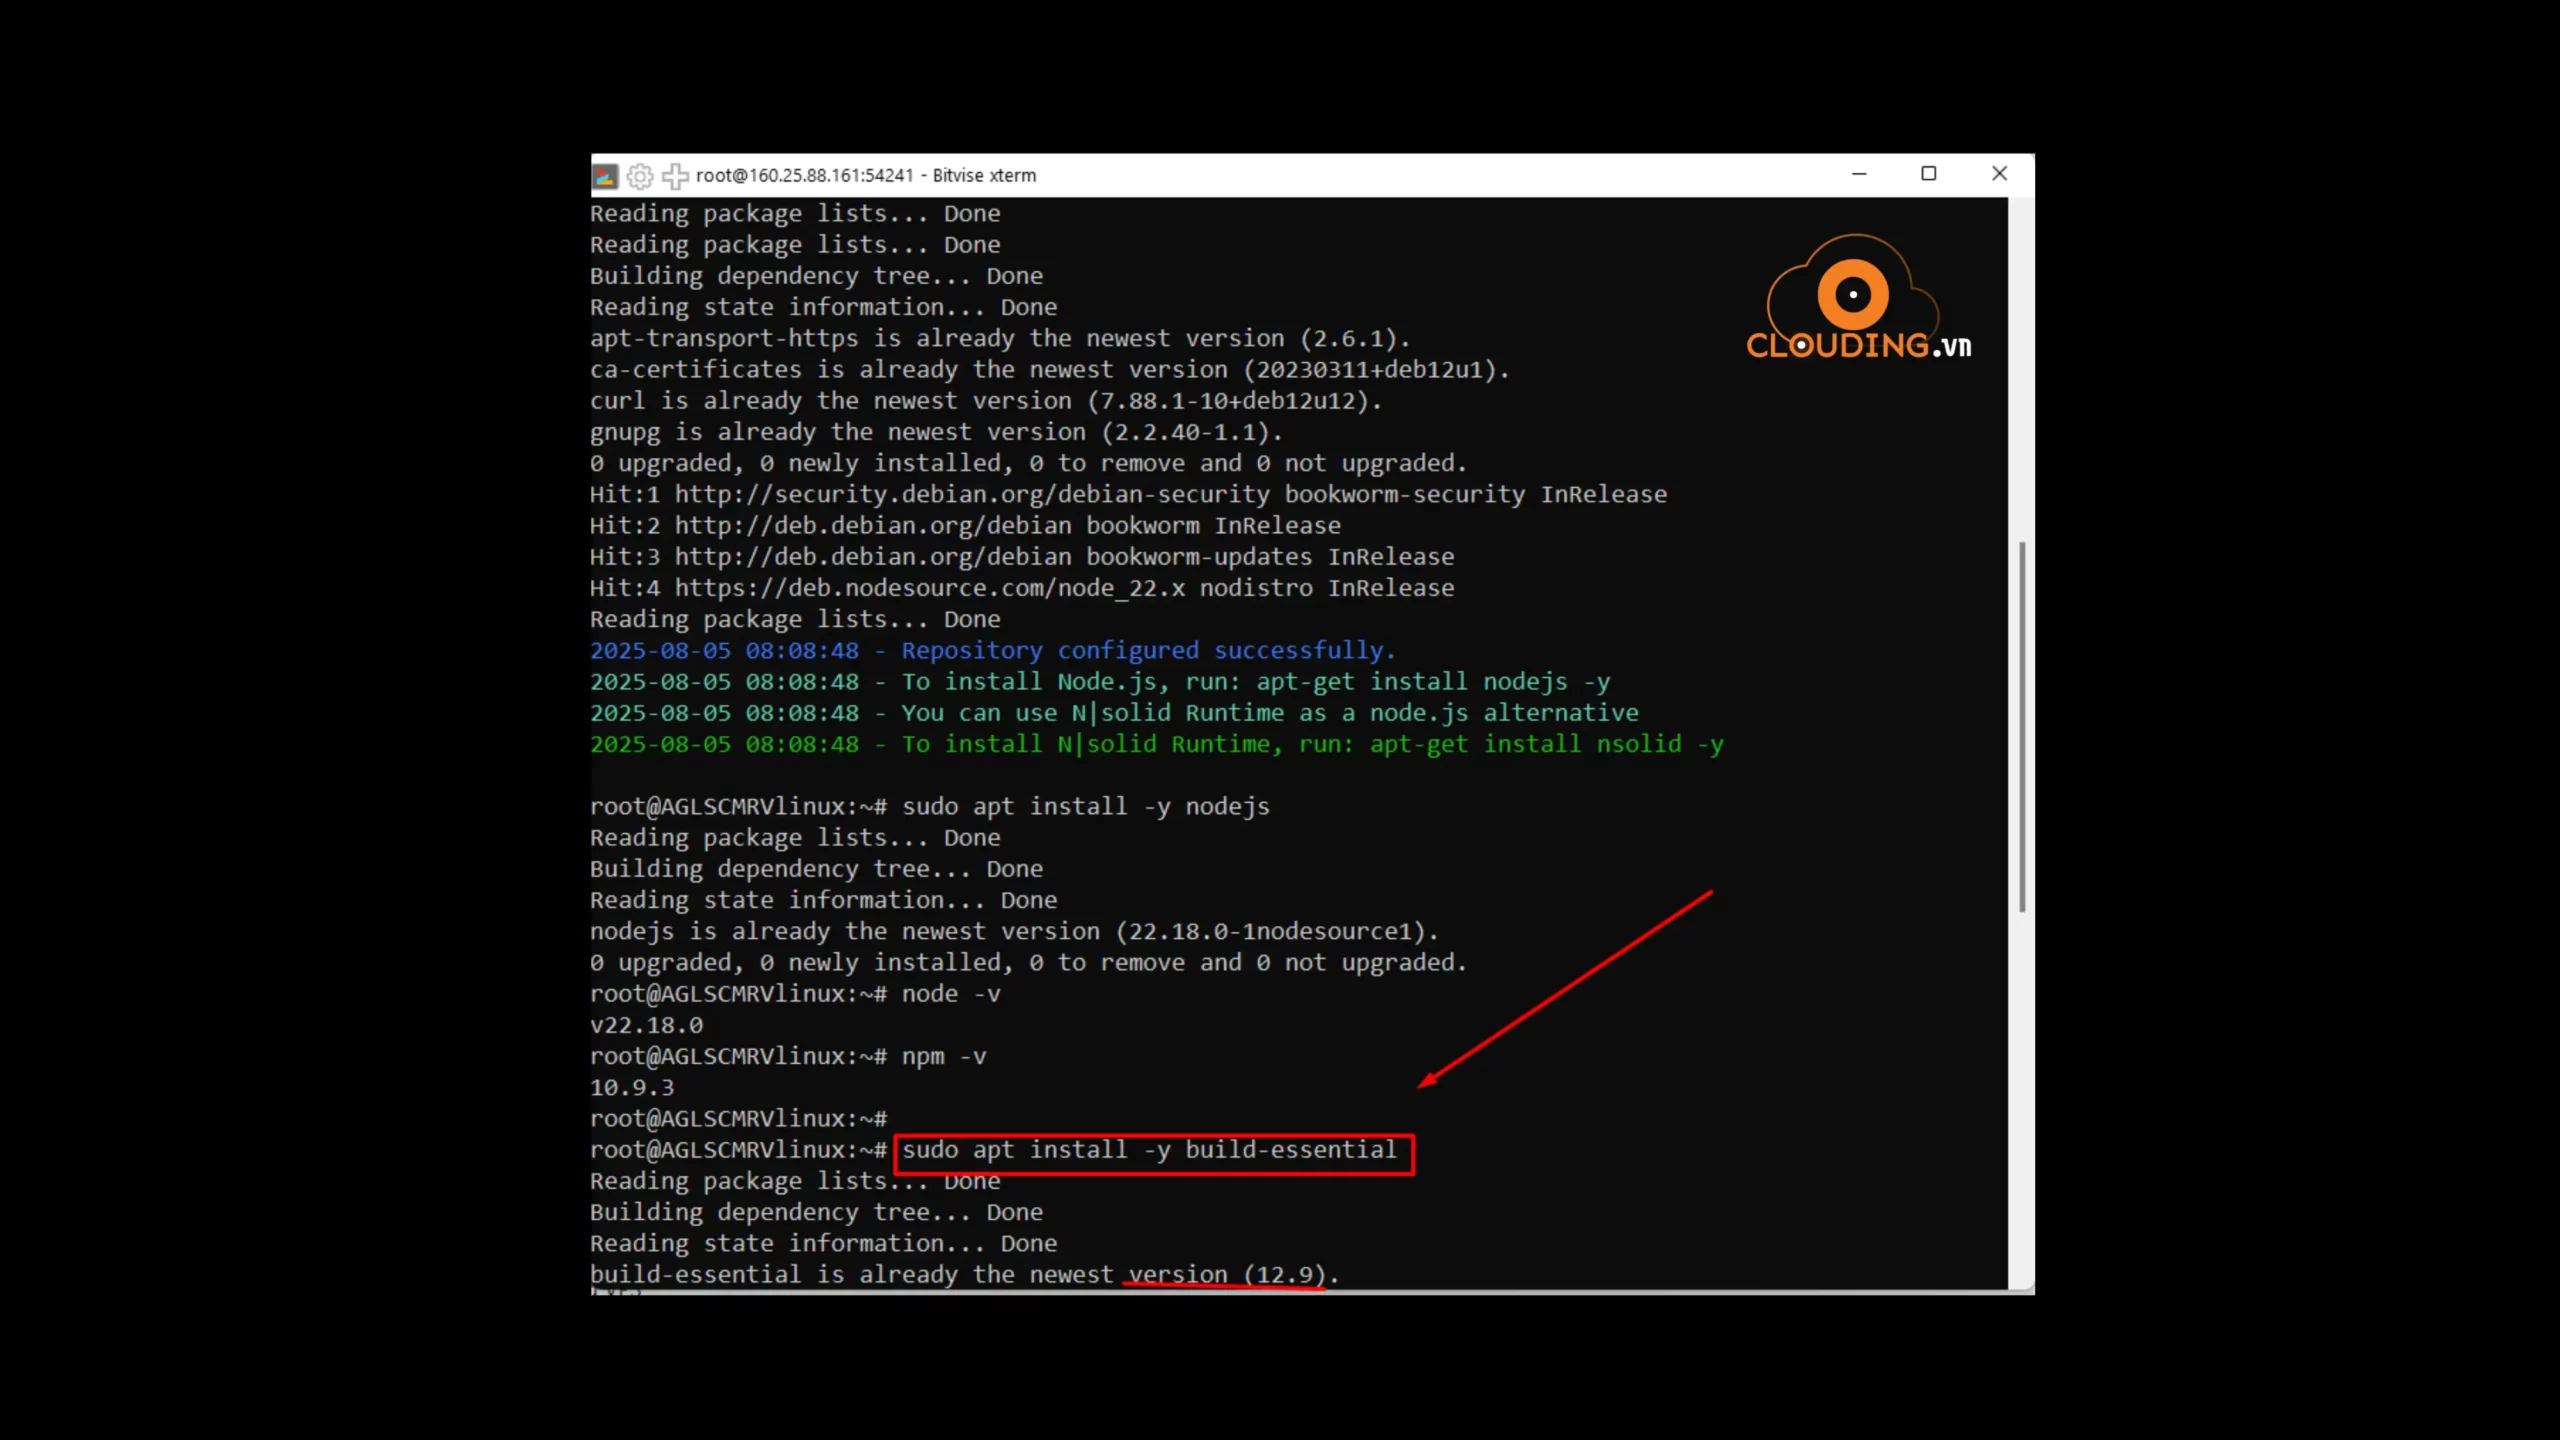Minimize the Bitvise xterm window
Image resolution: width=2560 pixels, height=1440 pixels.
(1859, 174)
